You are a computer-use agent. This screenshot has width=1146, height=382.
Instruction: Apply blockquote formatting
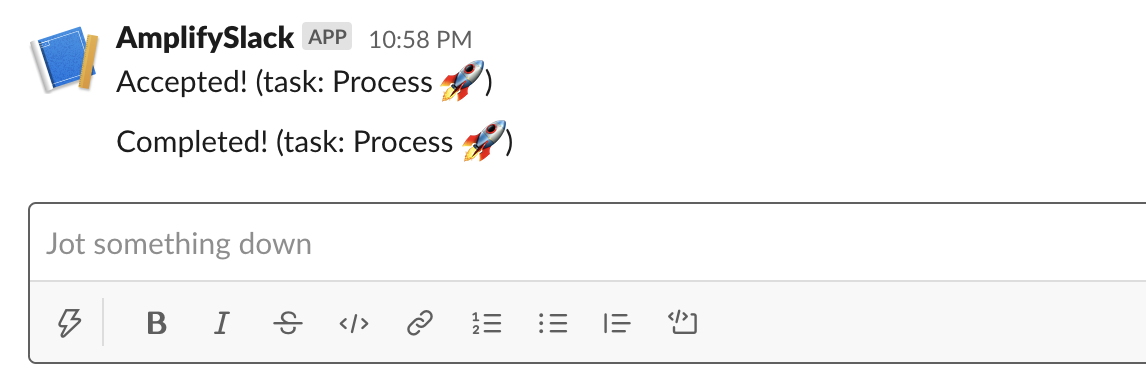[617, 322]
